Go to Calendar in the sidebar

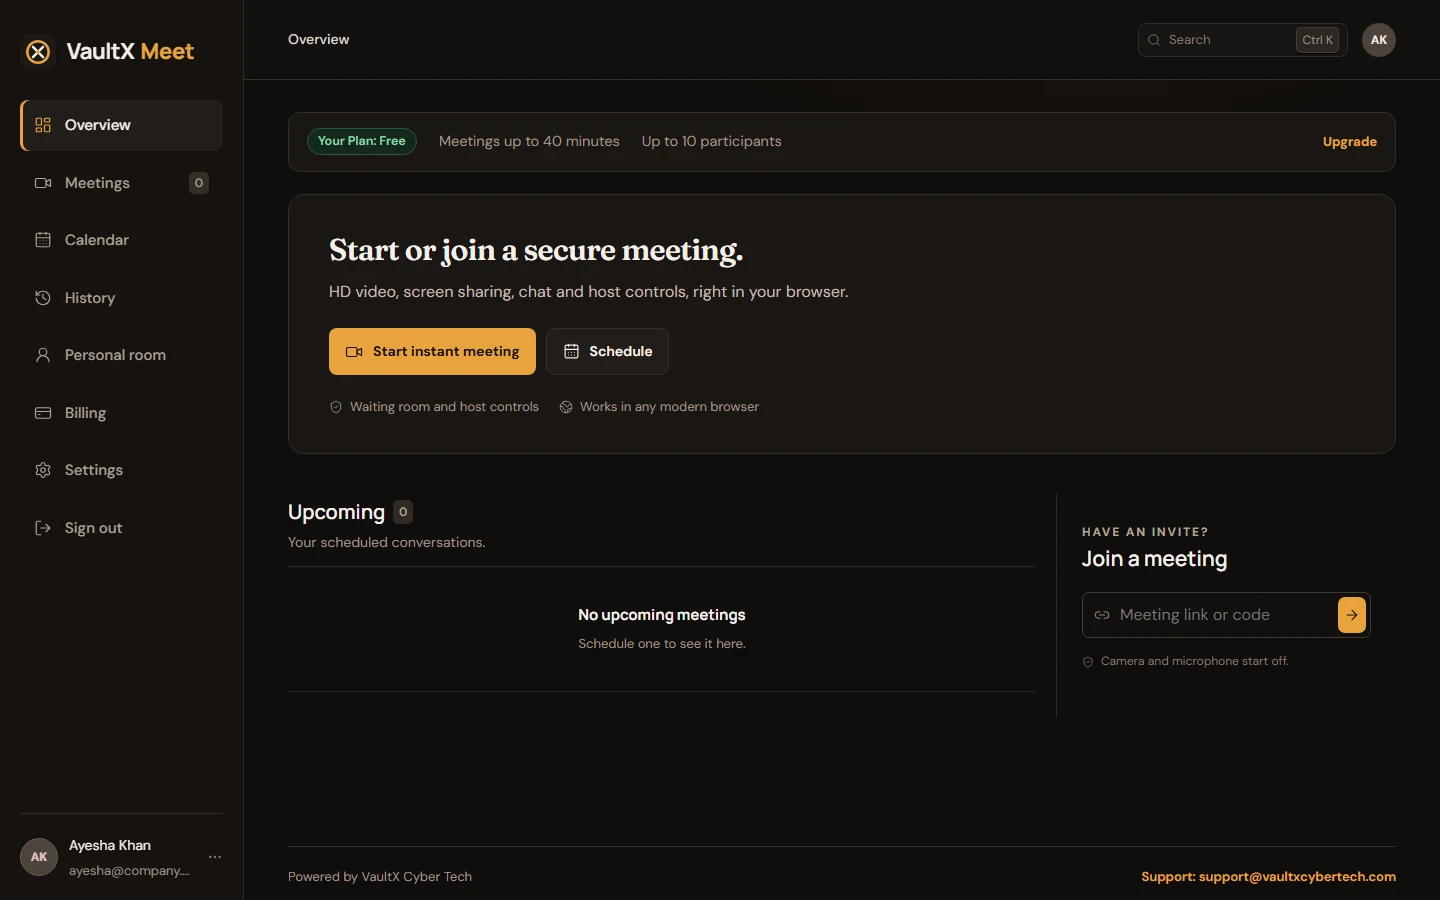click(x=121, y=240)
